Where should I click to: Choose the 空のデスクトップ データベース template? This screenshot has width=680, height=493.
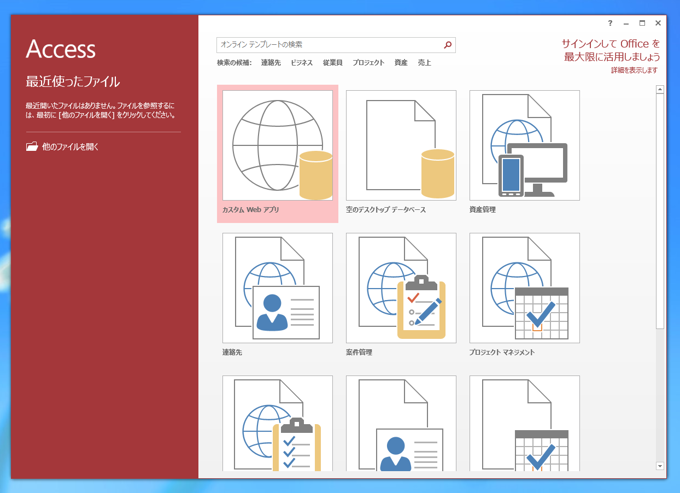click(x=401, y=146)
